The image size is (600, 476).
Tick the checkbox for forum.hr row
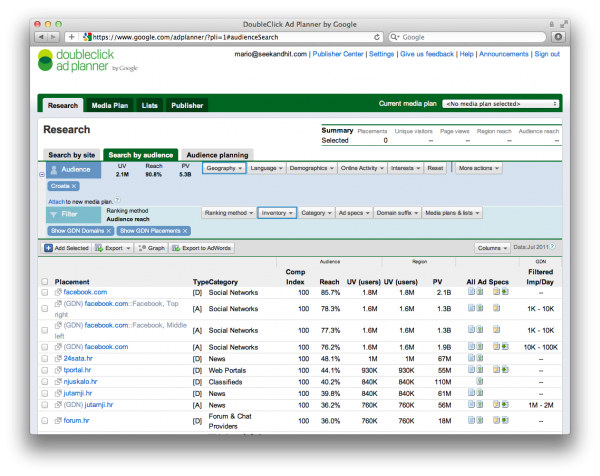click(45, 421)
